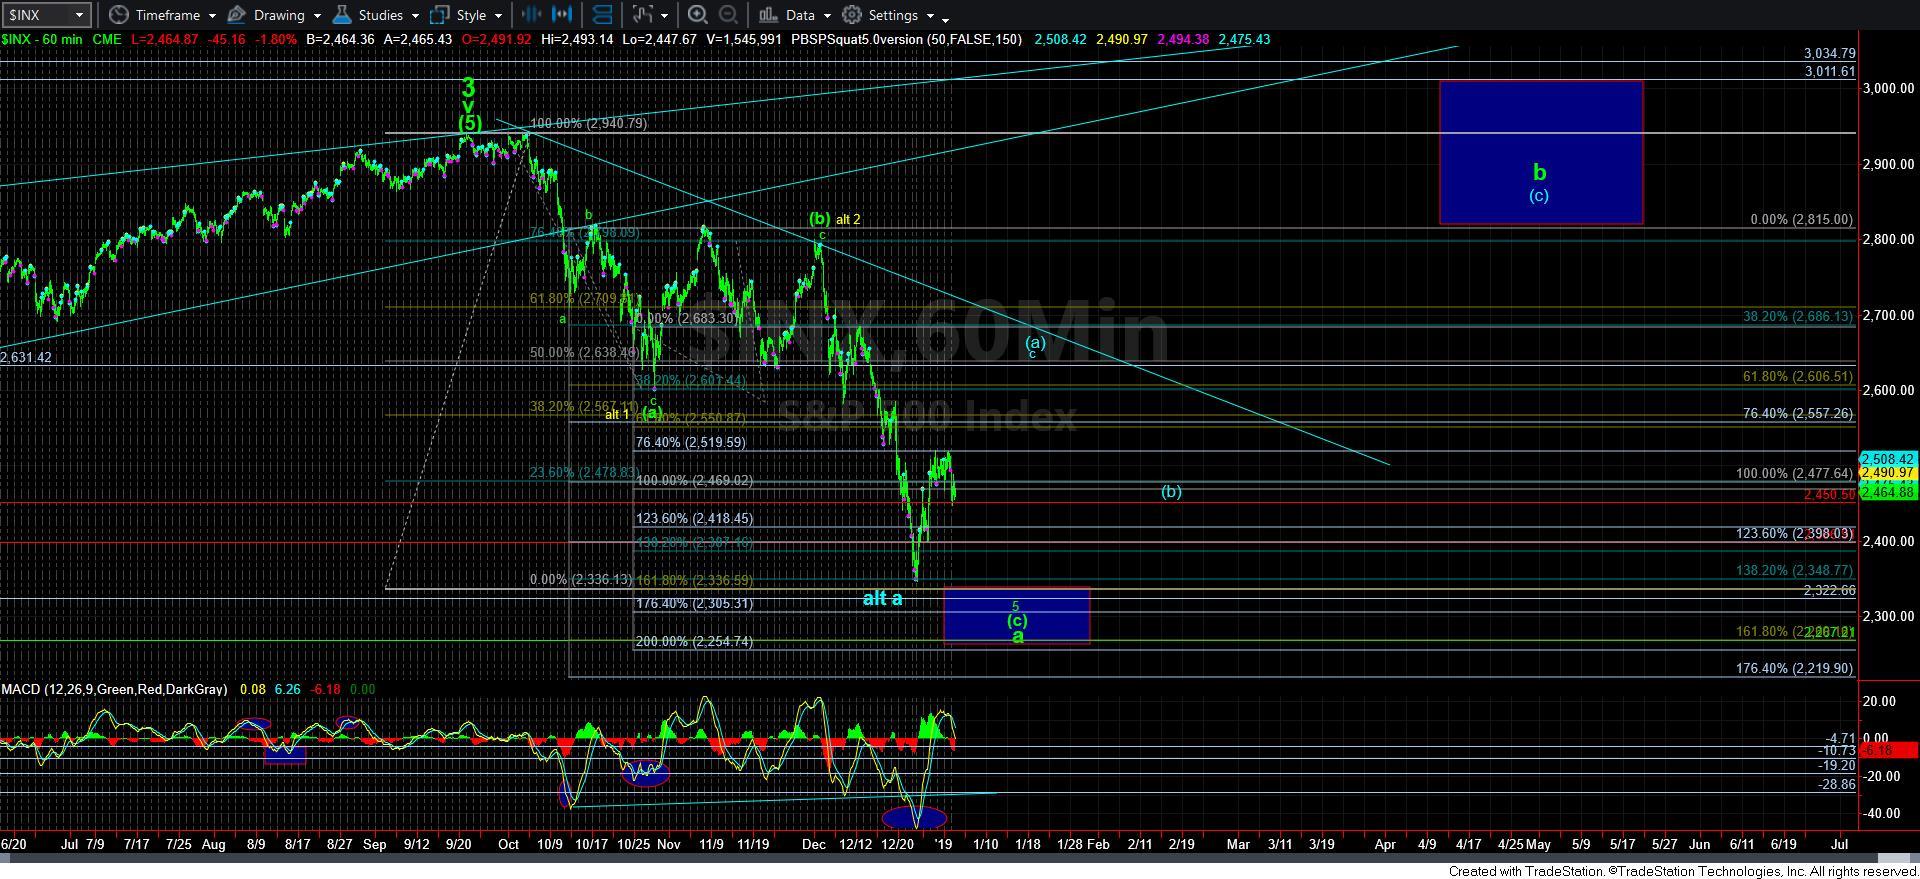
Task: Zoom out with the magnifier minus icon
Action: 729,15
